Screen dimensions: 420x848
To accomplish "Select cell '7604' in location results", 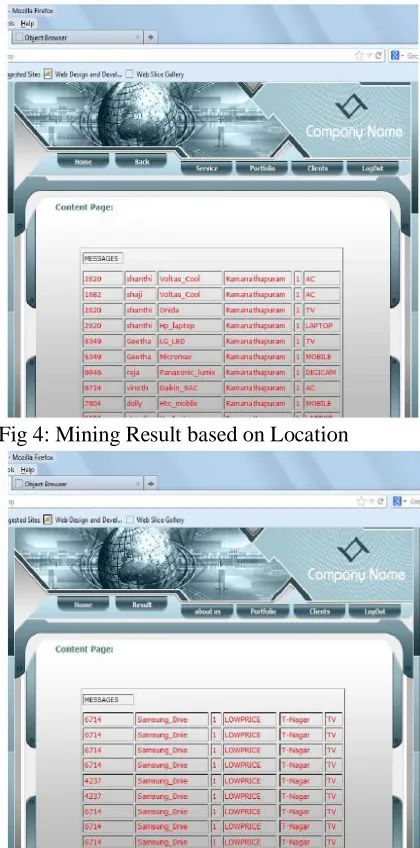I will tap(103, 403).
